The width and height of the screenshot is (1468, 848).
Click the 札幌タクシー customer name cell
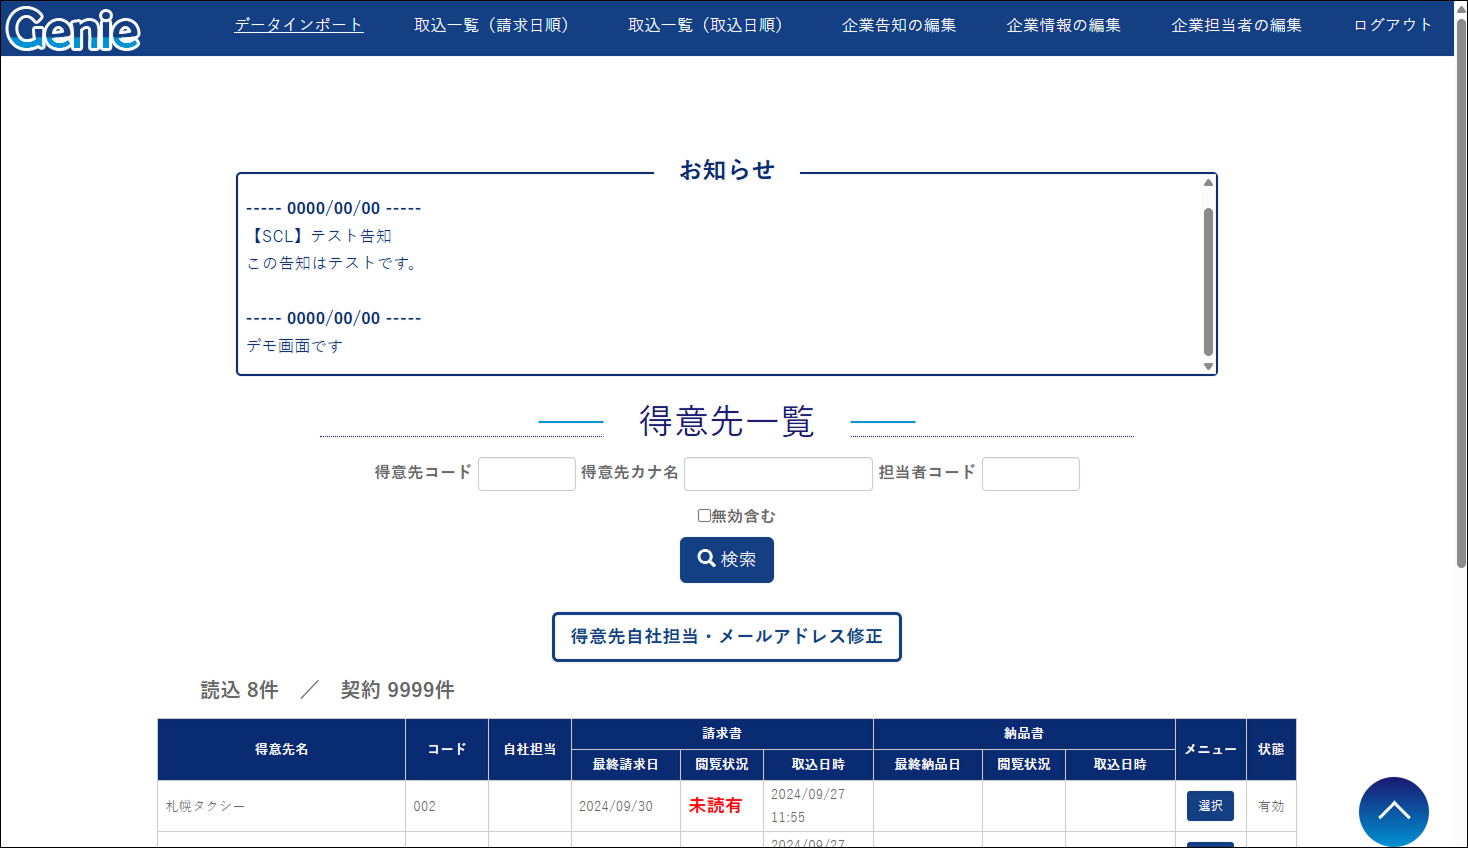tap(281, 806)
